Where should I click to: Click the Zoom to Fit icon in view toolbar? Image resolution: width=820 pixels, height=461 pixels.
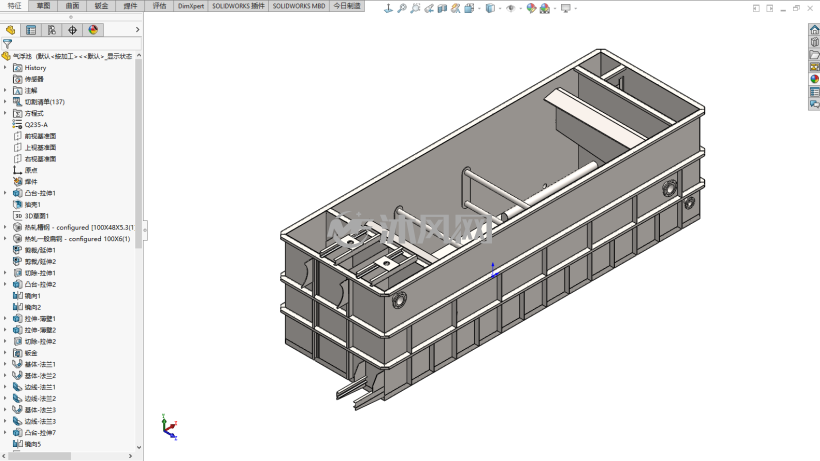[402, 8]
